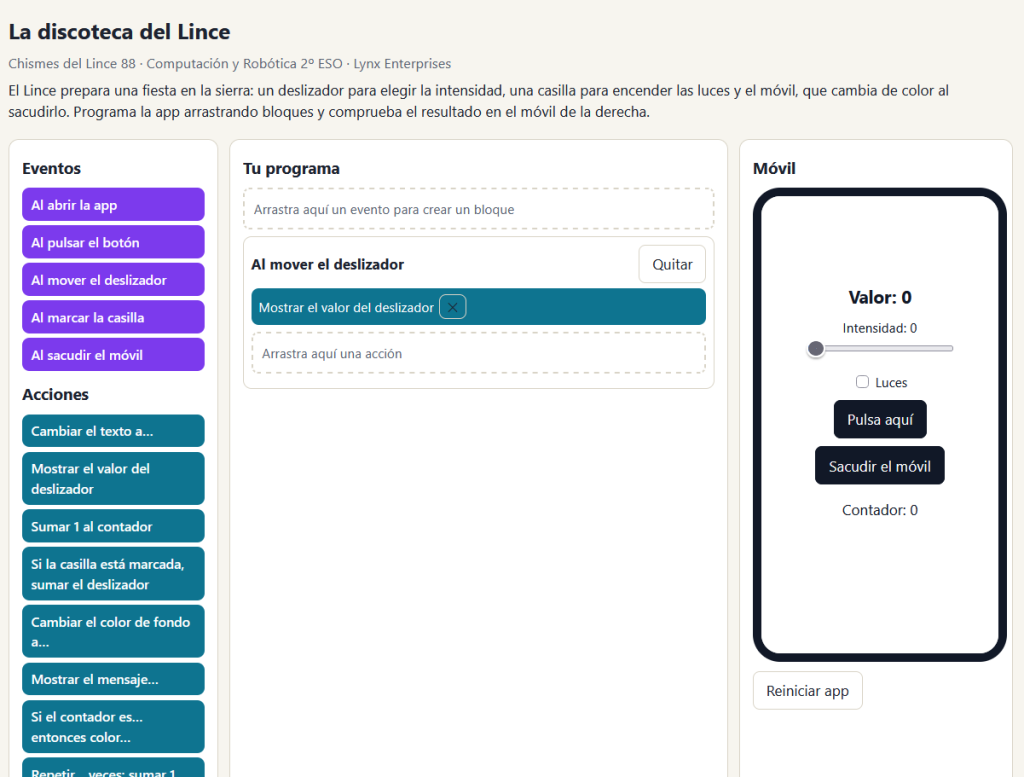Click the 'Sumar 1 al contador' action block

113,526
